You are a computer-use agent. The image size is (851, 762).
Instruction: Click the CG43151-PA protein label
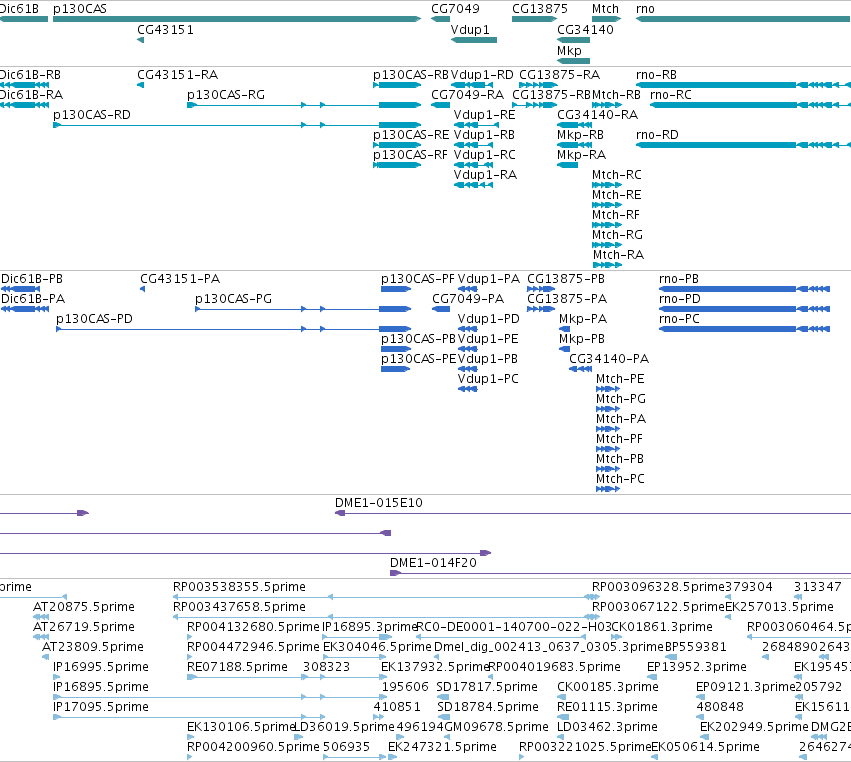coord(180,279)
